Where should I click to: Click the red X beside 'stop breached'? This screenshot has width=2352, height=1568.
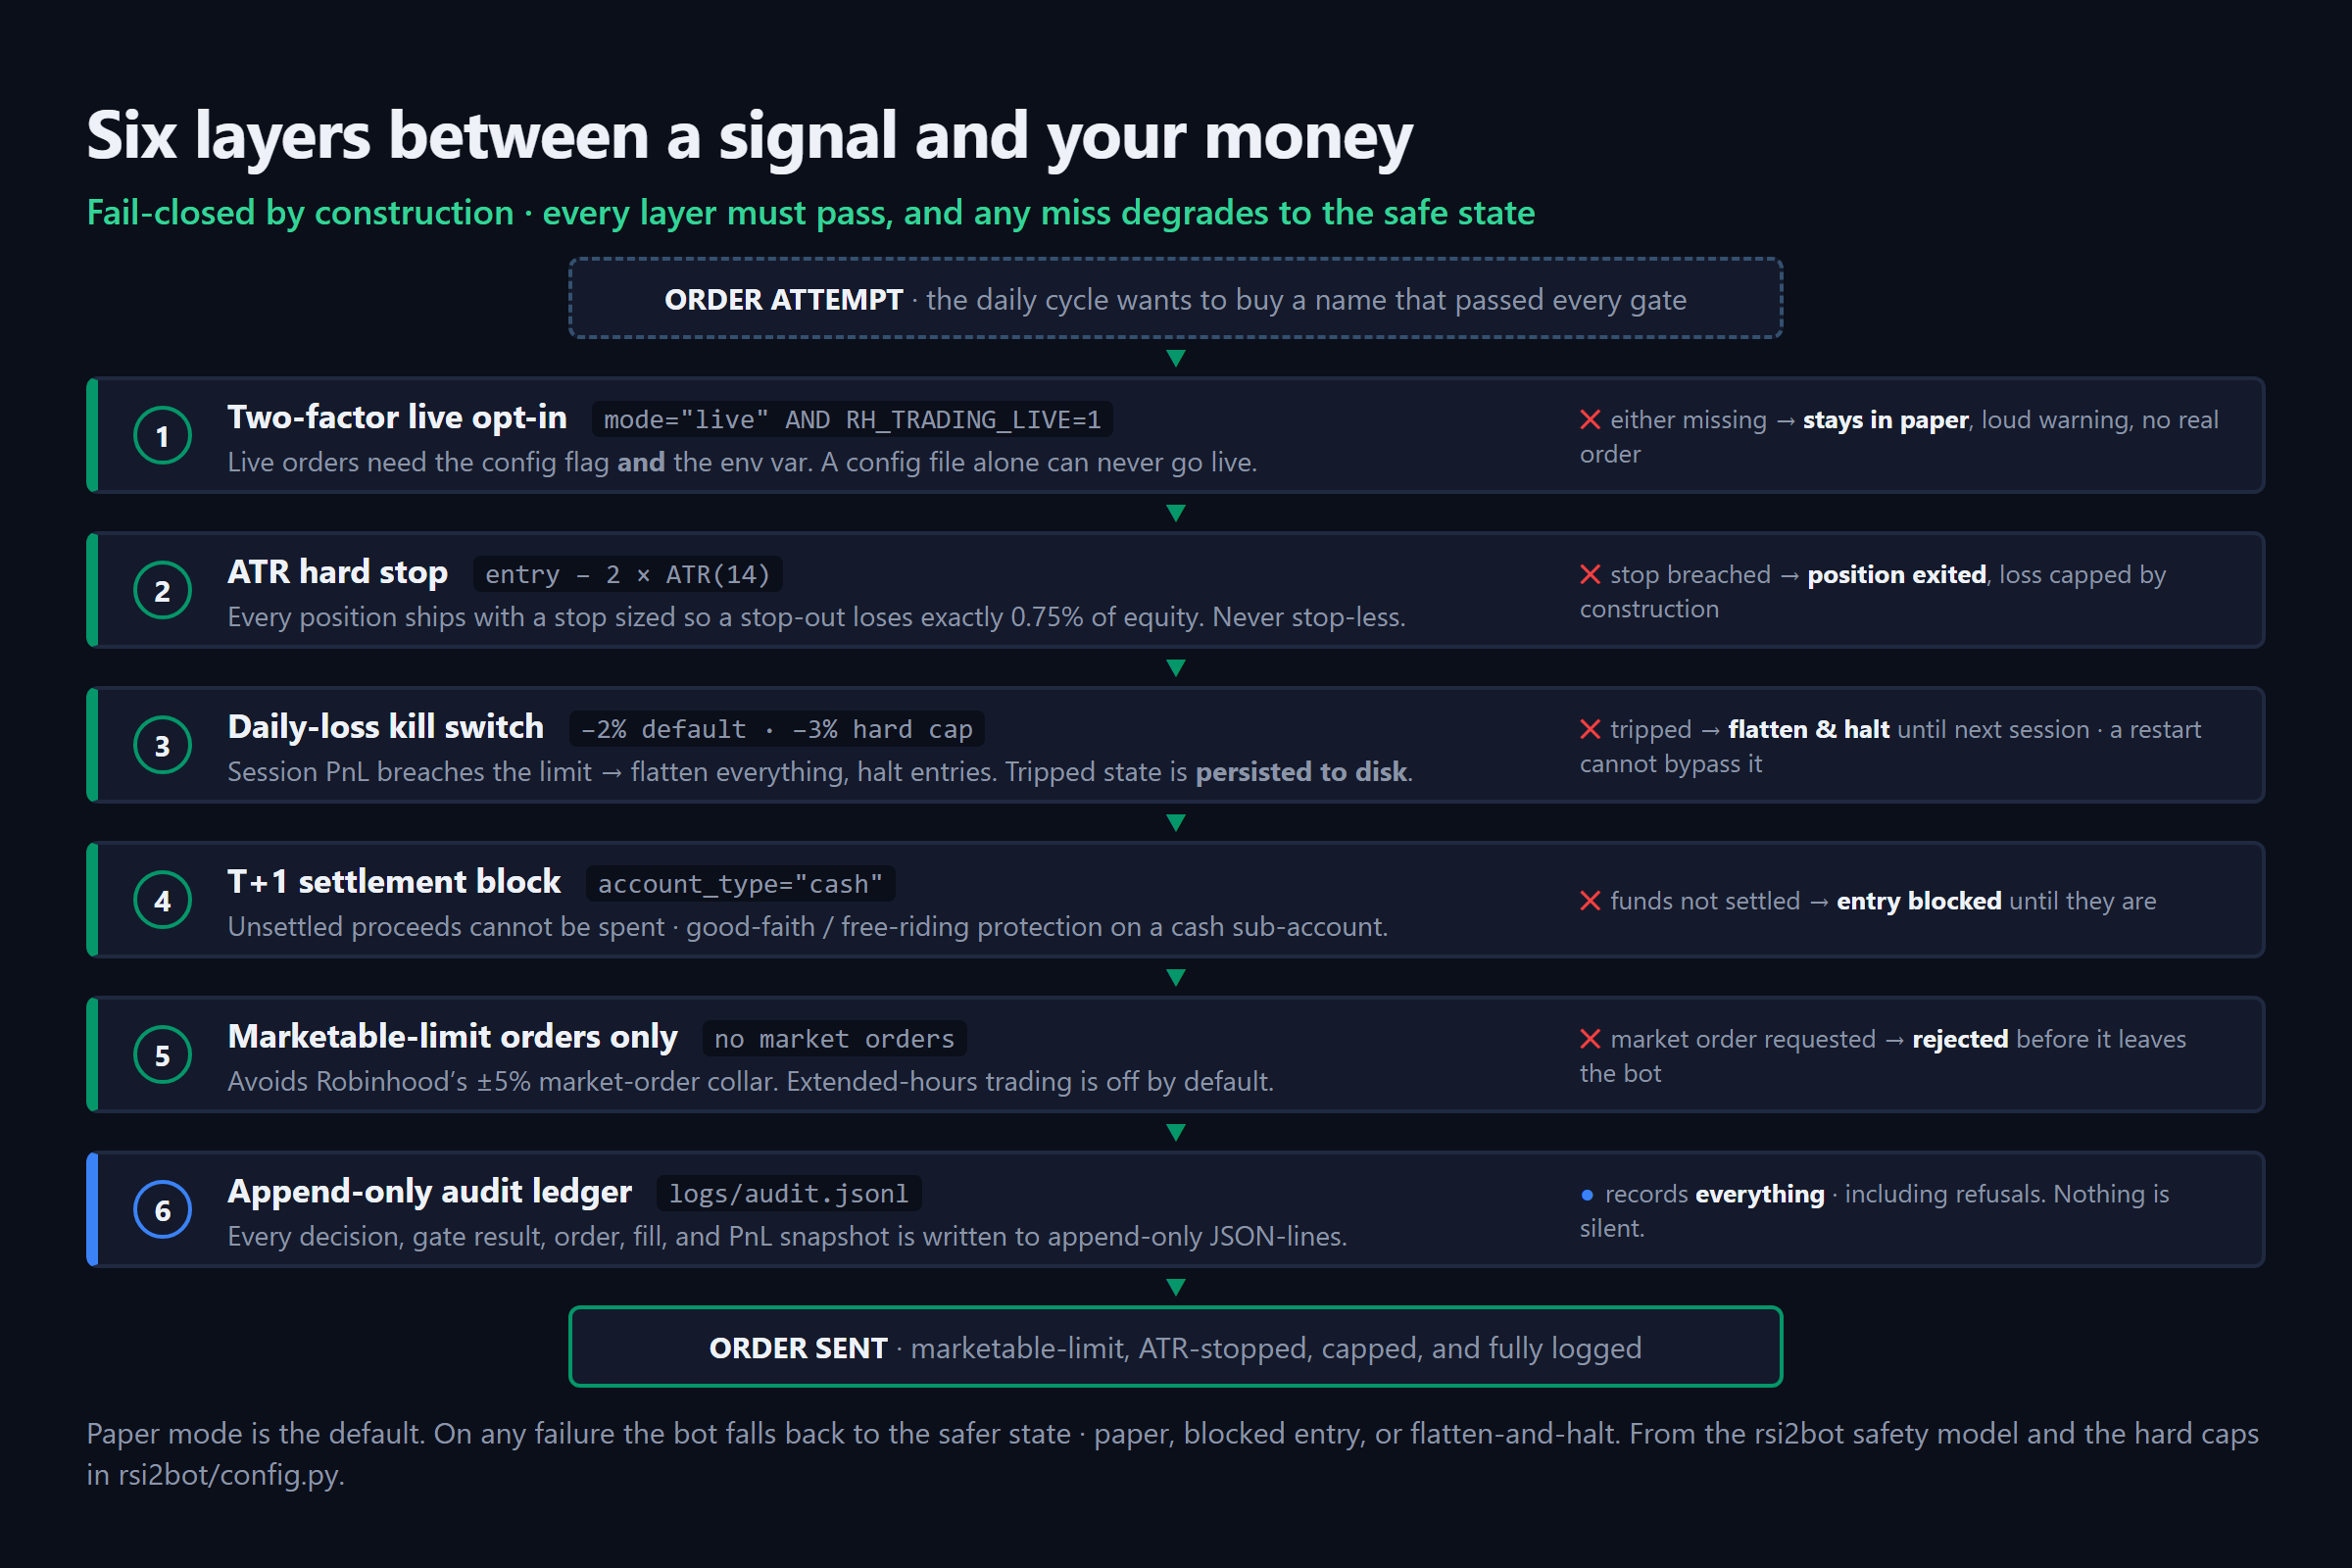[1590, 575]
